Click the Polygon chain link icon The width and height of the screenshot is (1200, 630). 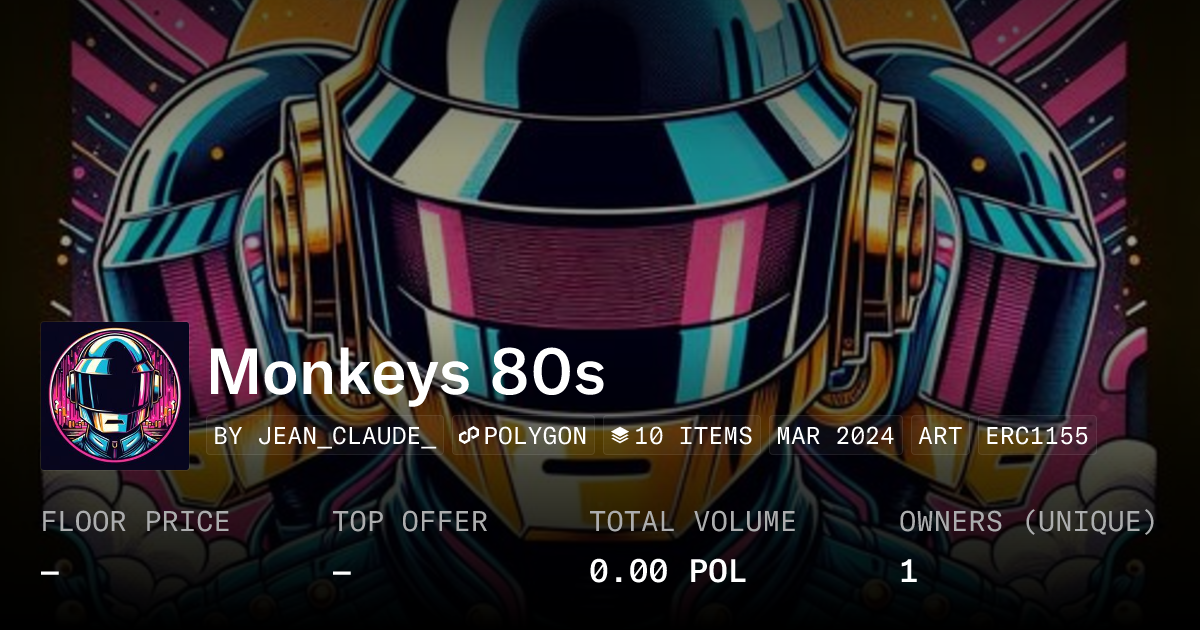click(x=469, y=436)
